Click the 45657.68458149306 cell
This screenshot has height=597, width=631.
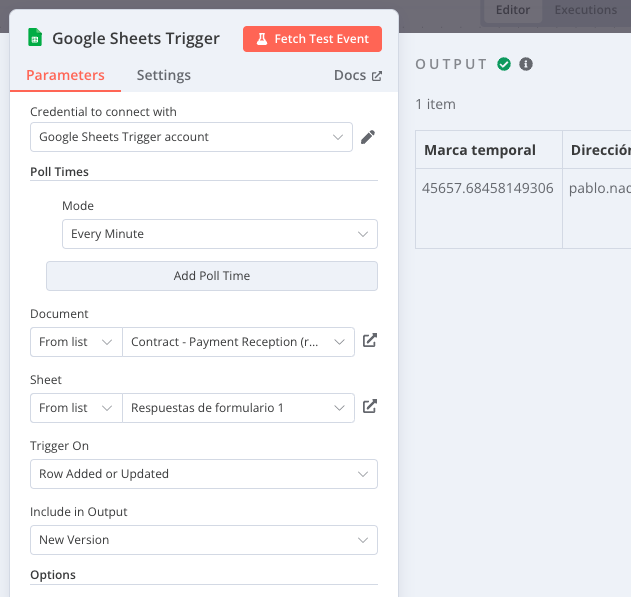click(489, 208)
